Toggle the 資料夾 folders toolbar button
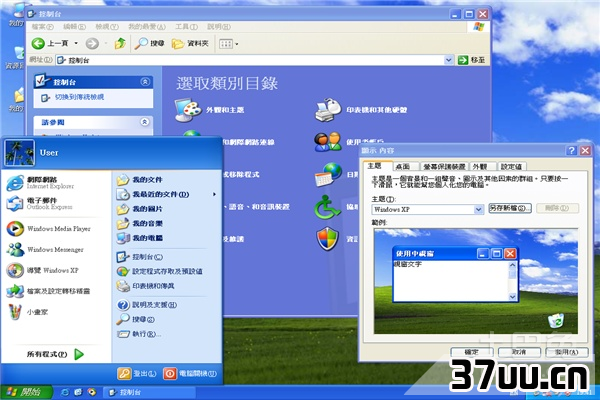600x400 pixels. (x=190, y=43)
